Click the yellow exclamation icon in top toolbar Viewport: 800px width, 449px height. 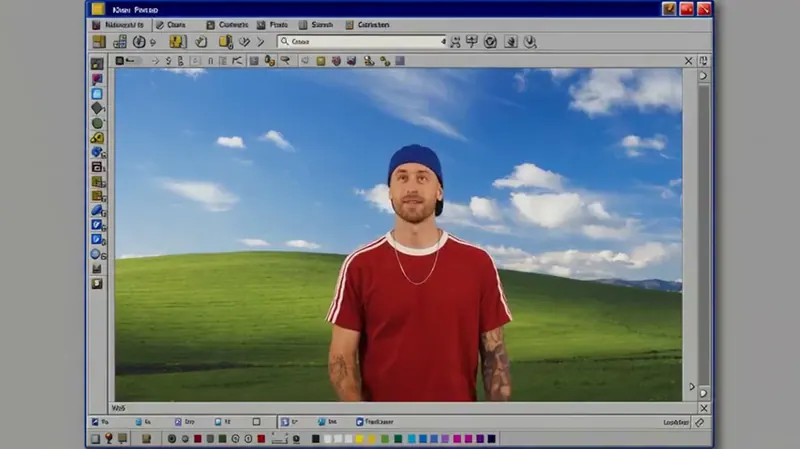177,42
